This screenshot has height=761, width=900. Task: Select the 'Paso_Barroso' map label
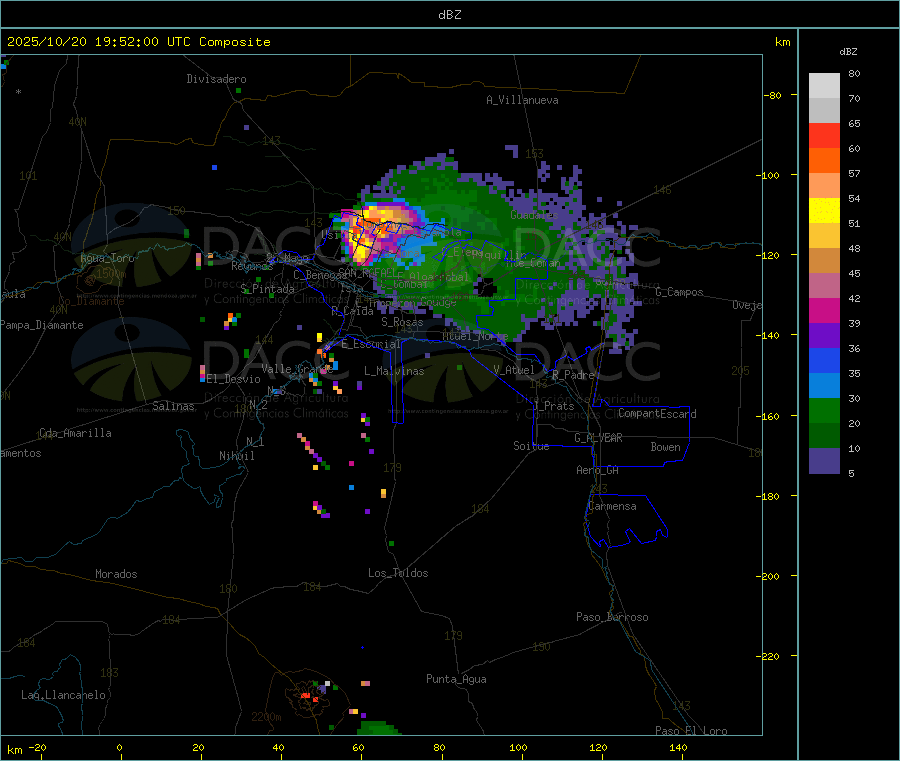pyautogui.click(x=612, y=617)
